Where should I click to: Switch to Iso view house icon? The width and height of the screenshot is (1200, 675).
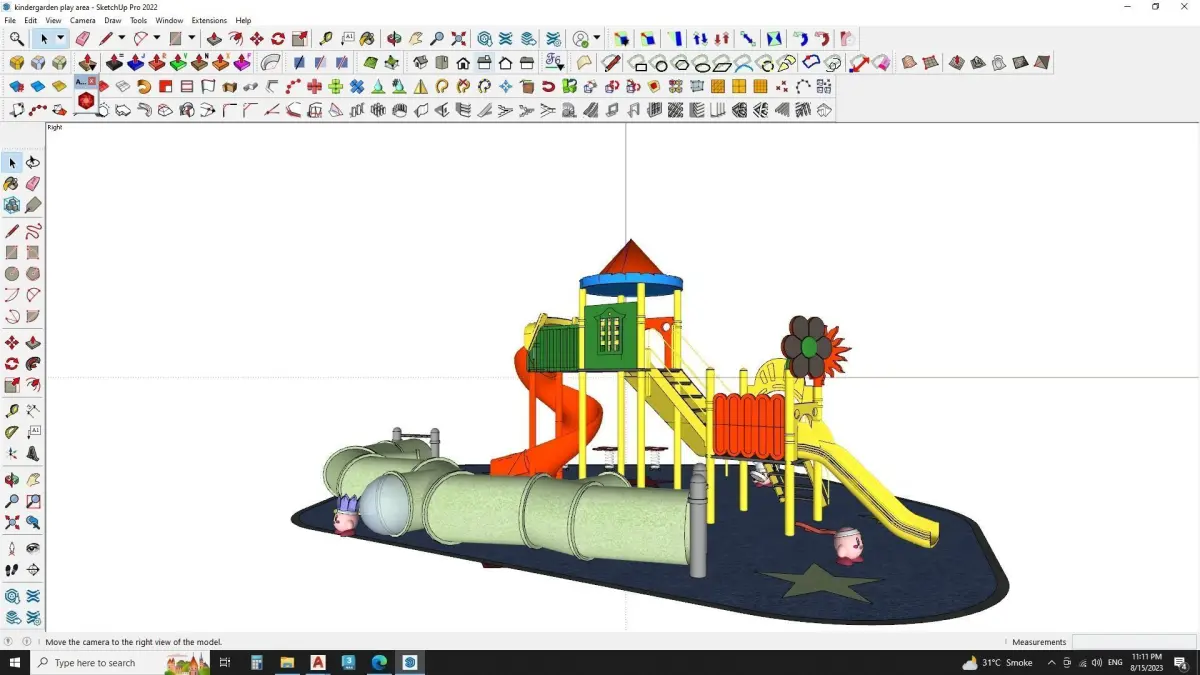coord(420,63)
